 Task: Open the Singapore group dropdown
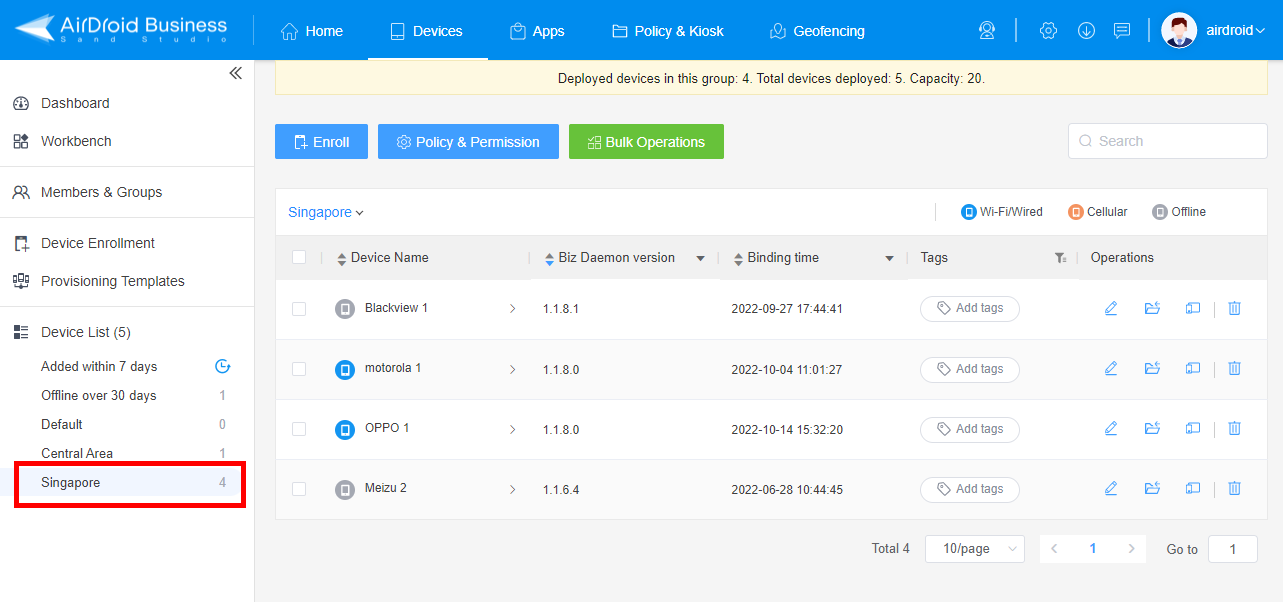pyautogui.click(x=326, y=212)
